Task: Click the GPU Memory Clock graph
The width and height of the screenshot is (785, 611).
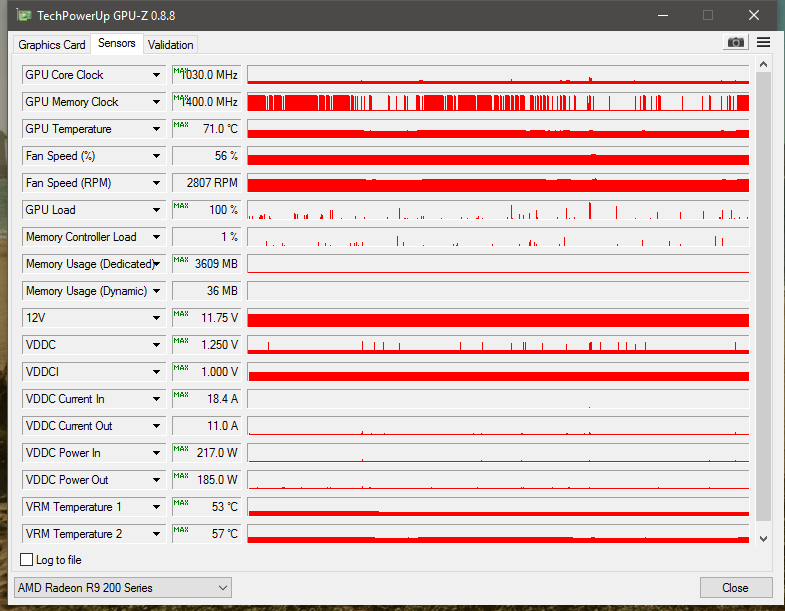Action: pos(497,102)
